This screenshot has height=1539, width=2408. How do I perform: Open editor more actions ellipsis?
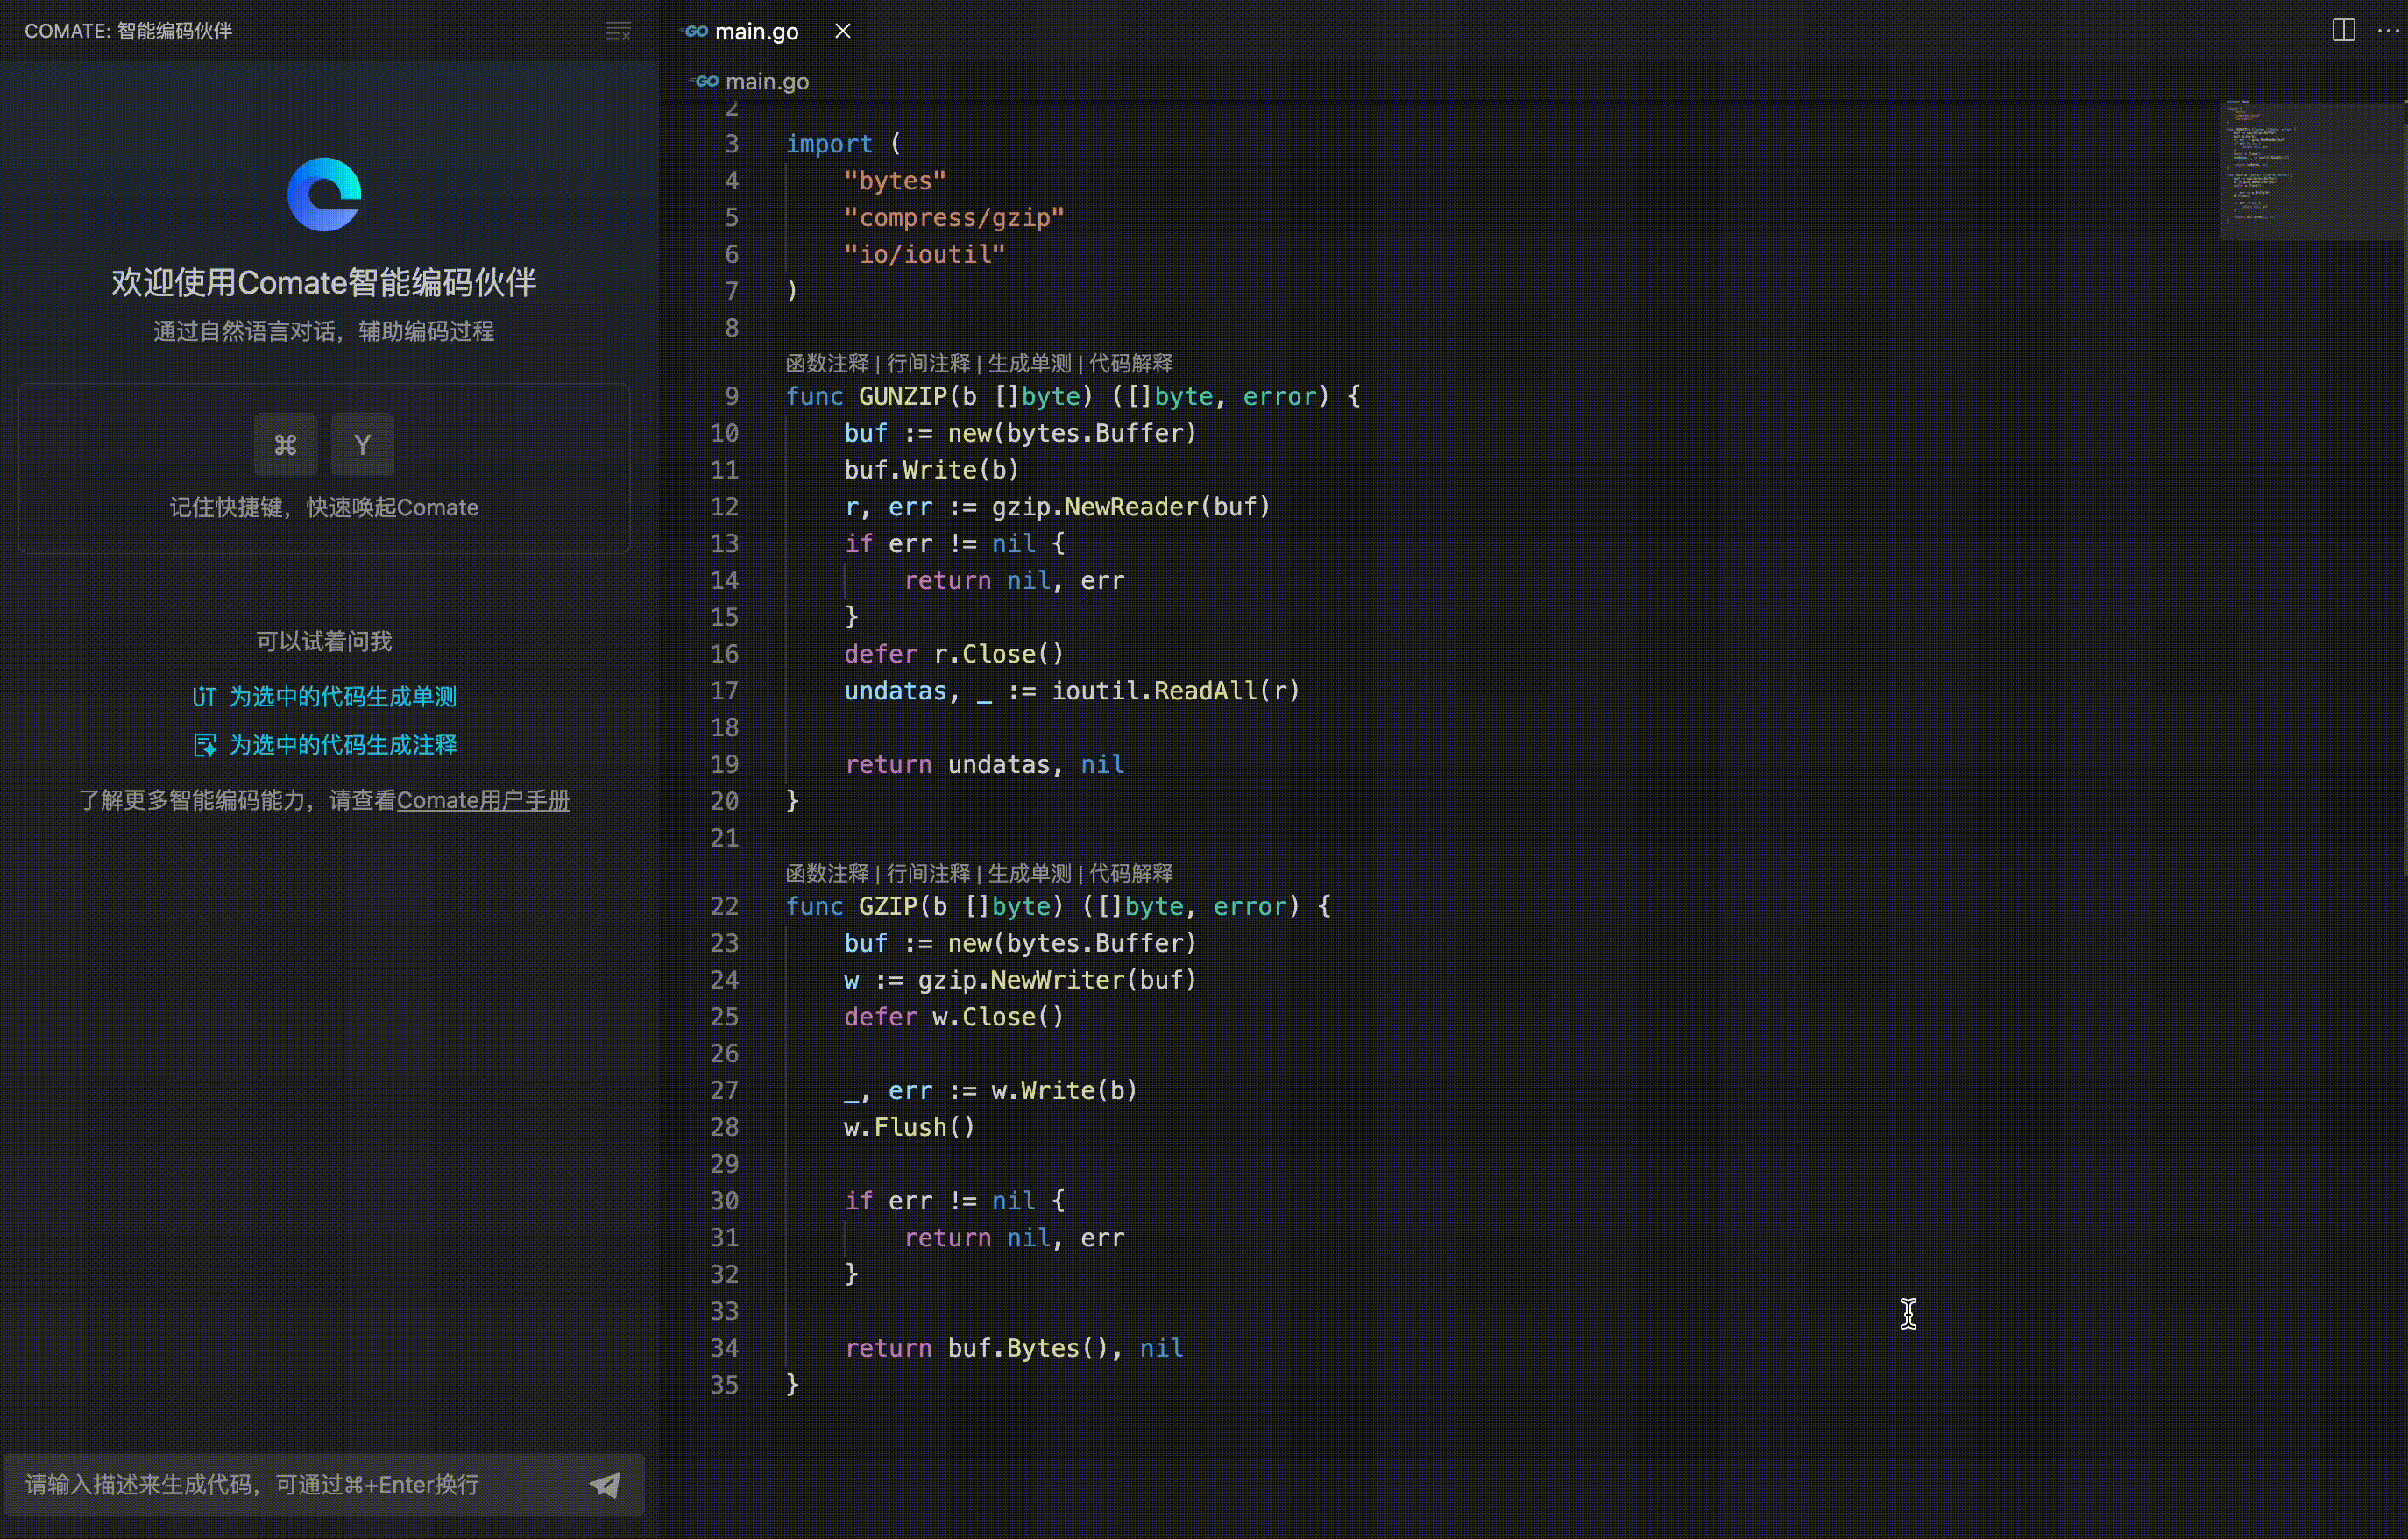pyautogui.click(x=2388, y=30)
